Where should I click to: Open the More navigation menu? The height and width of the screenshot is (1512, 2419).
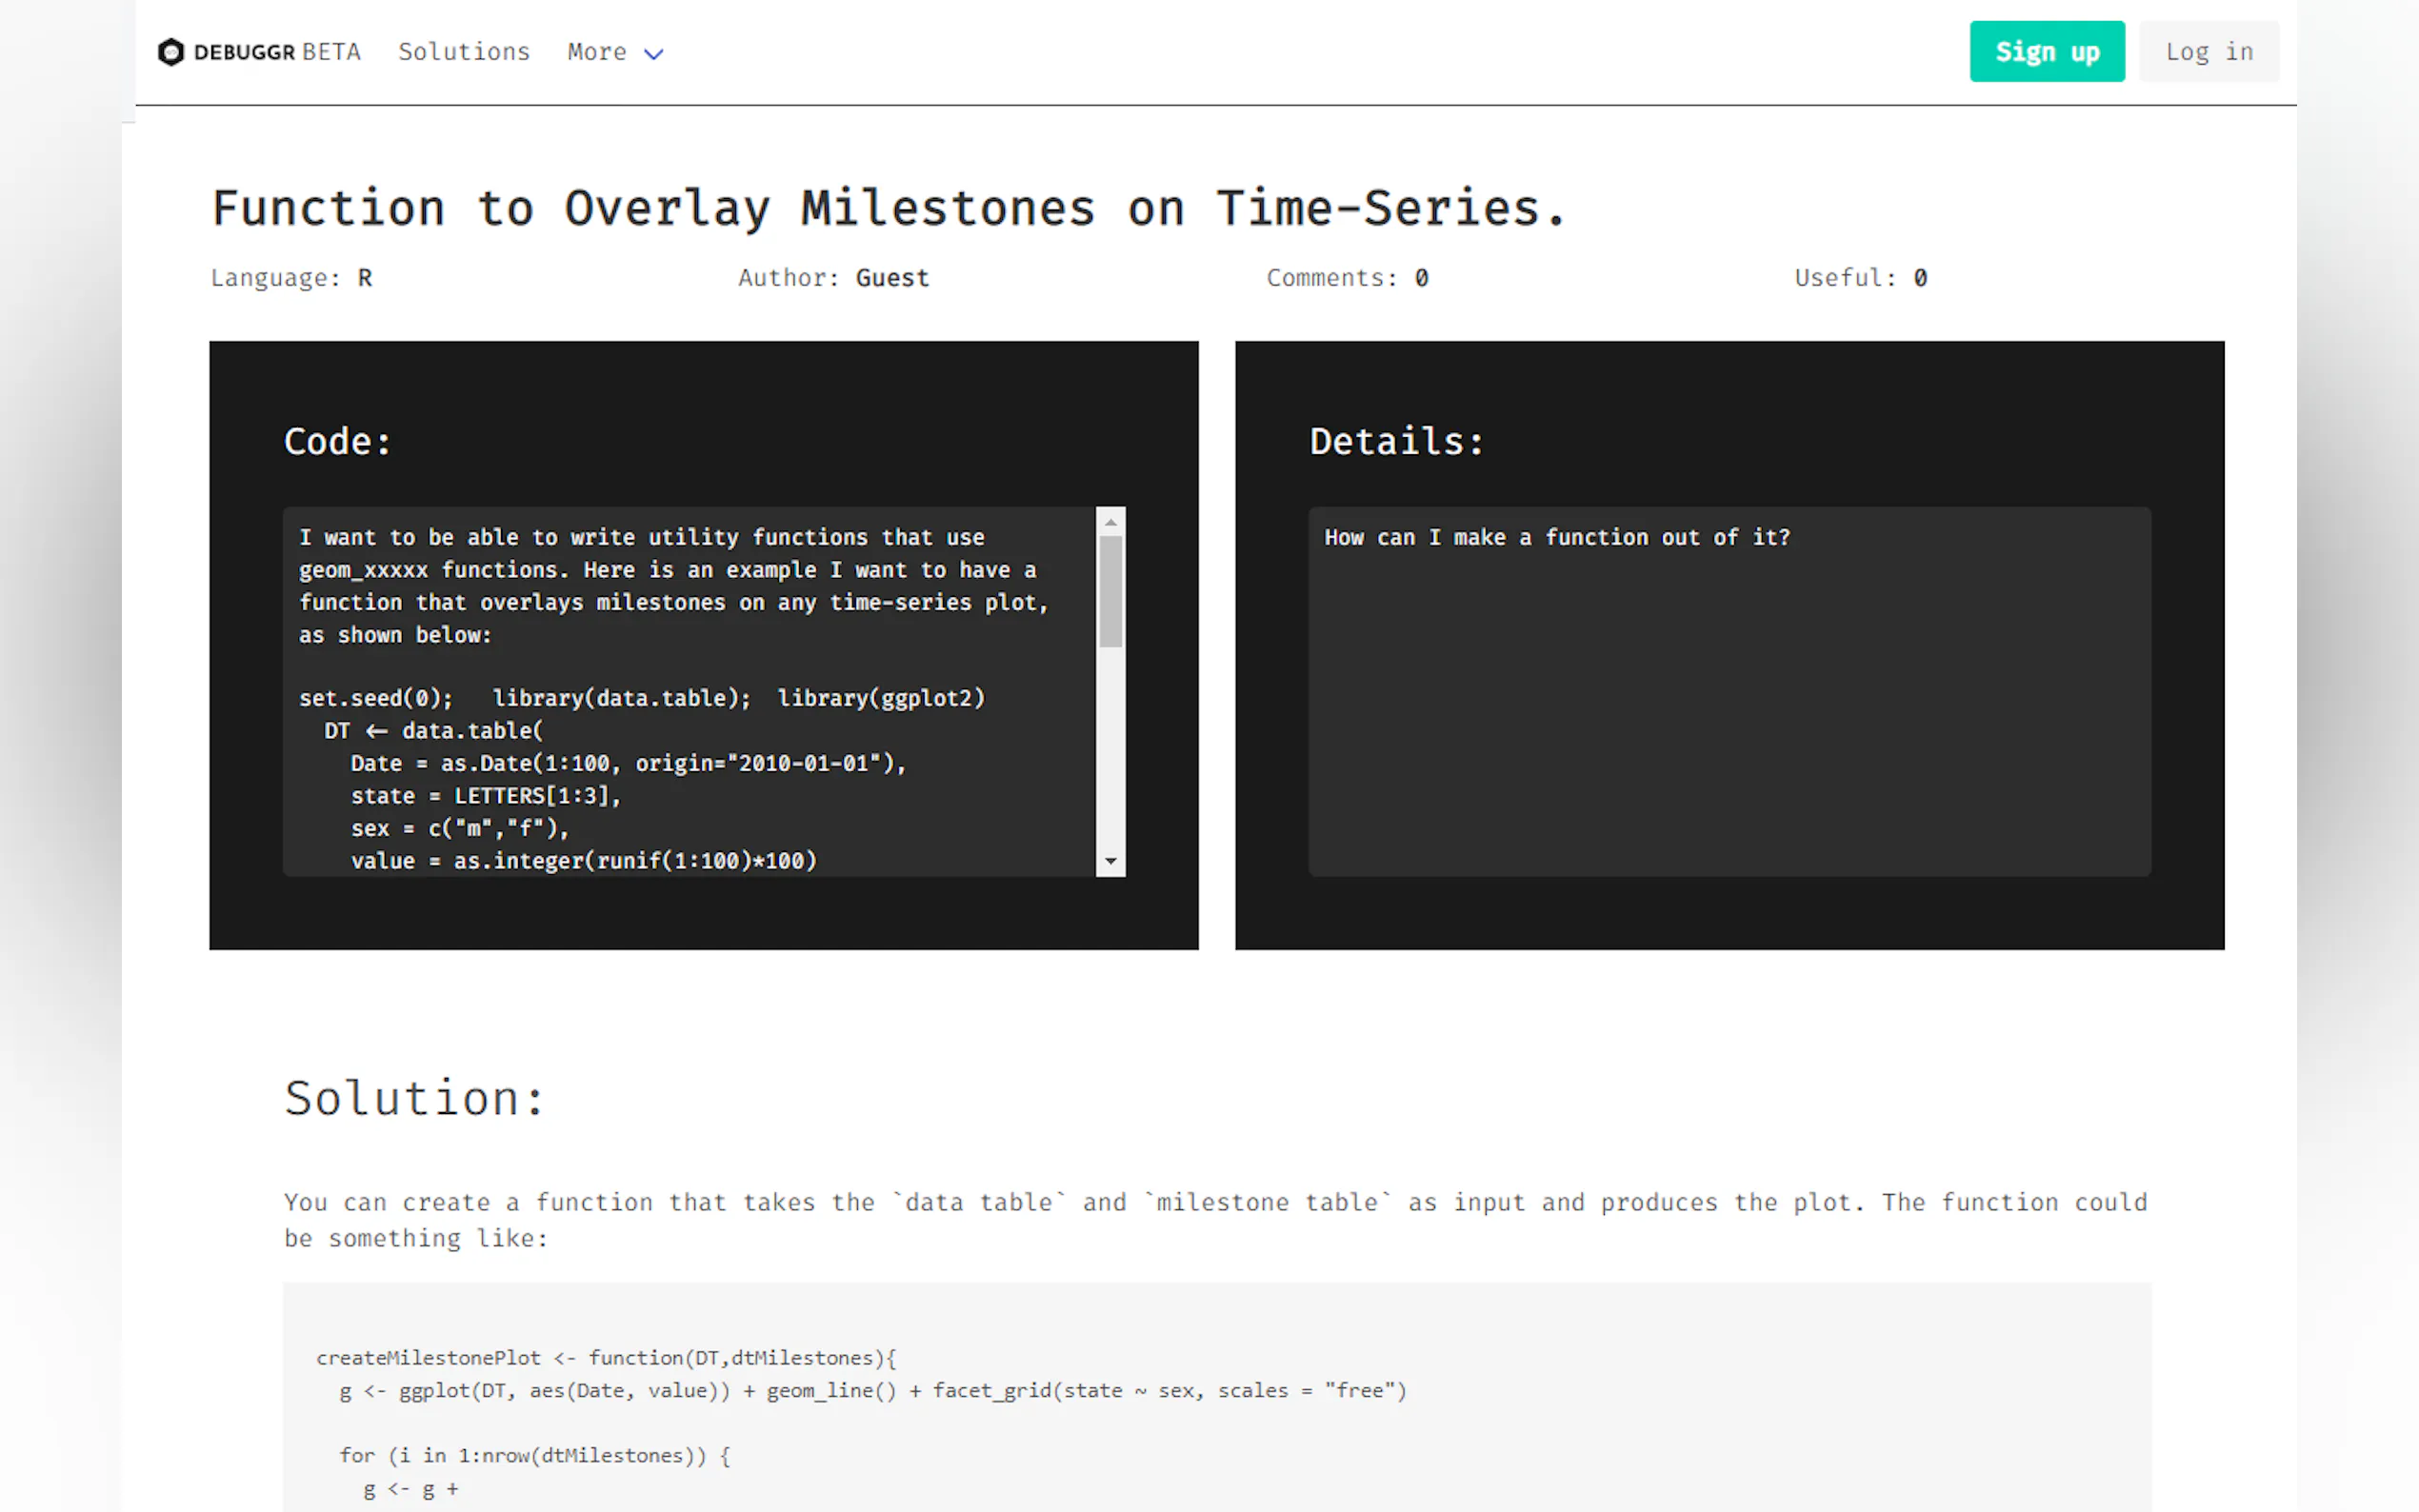(x=597, y=52)
